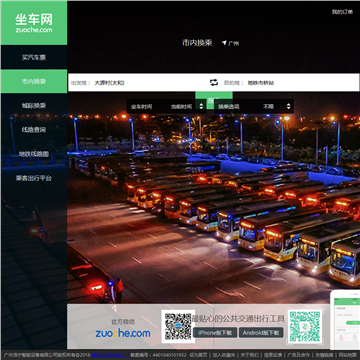The height and width of the screenshot is (360, 360).
Task: Click the stepper arrows on the current time selector
Action: [x=201, y=107]
